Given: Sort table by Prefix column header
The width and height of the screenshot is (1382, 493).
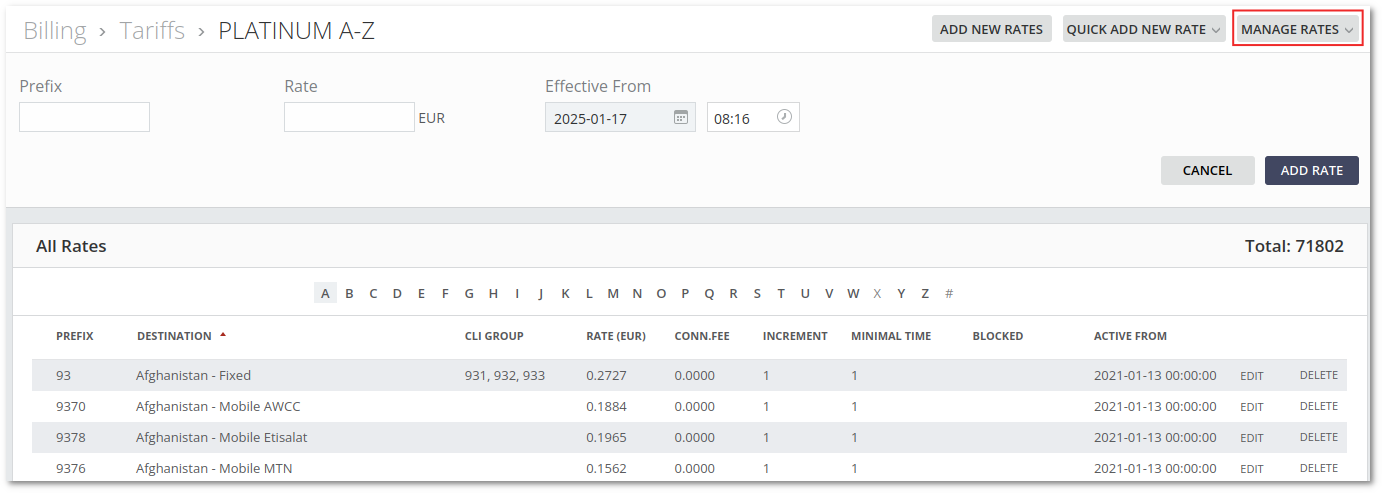Looking at the screenshot, I should coord(75,336).
